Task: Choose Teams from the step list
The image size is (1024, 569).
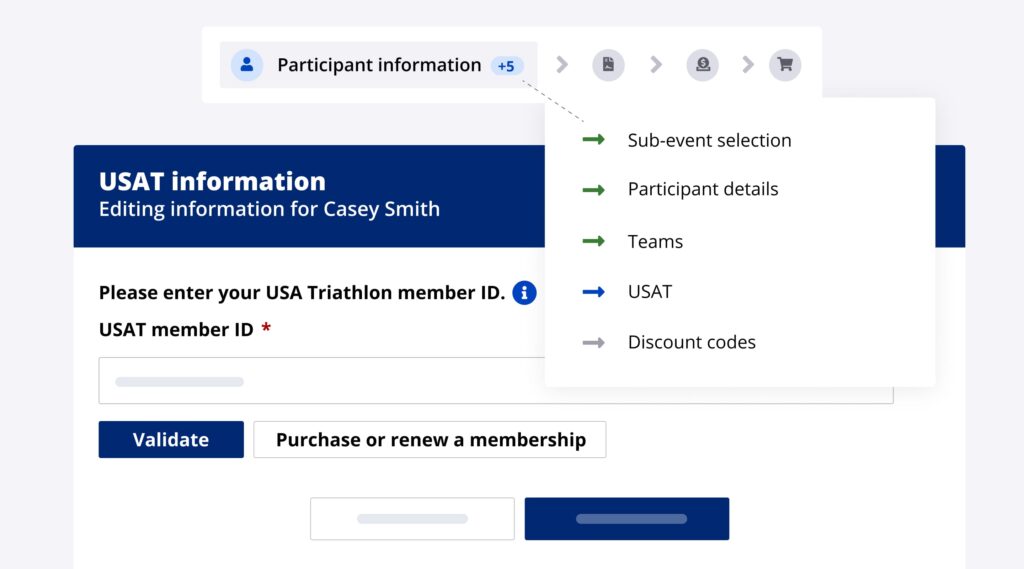Action: point(655,242)
